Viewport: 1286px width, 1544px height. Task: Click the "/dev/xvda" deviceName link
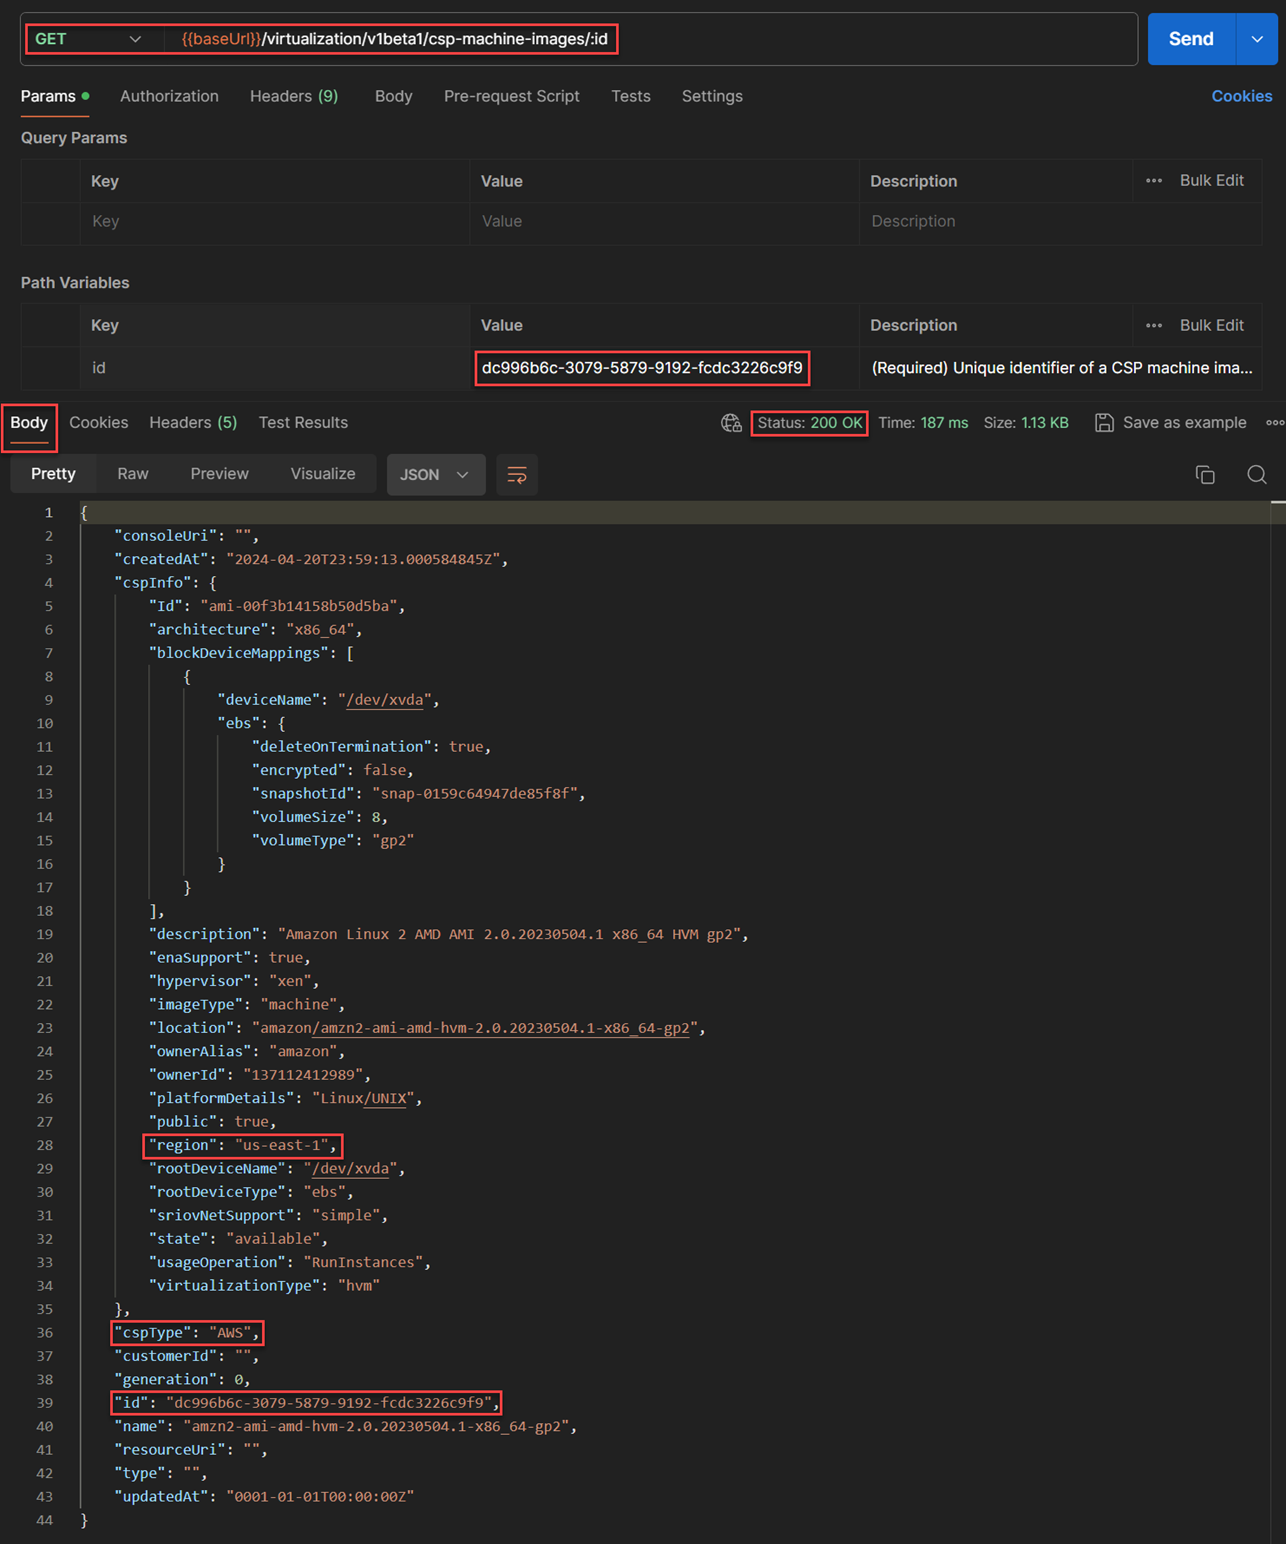[385, 700]
